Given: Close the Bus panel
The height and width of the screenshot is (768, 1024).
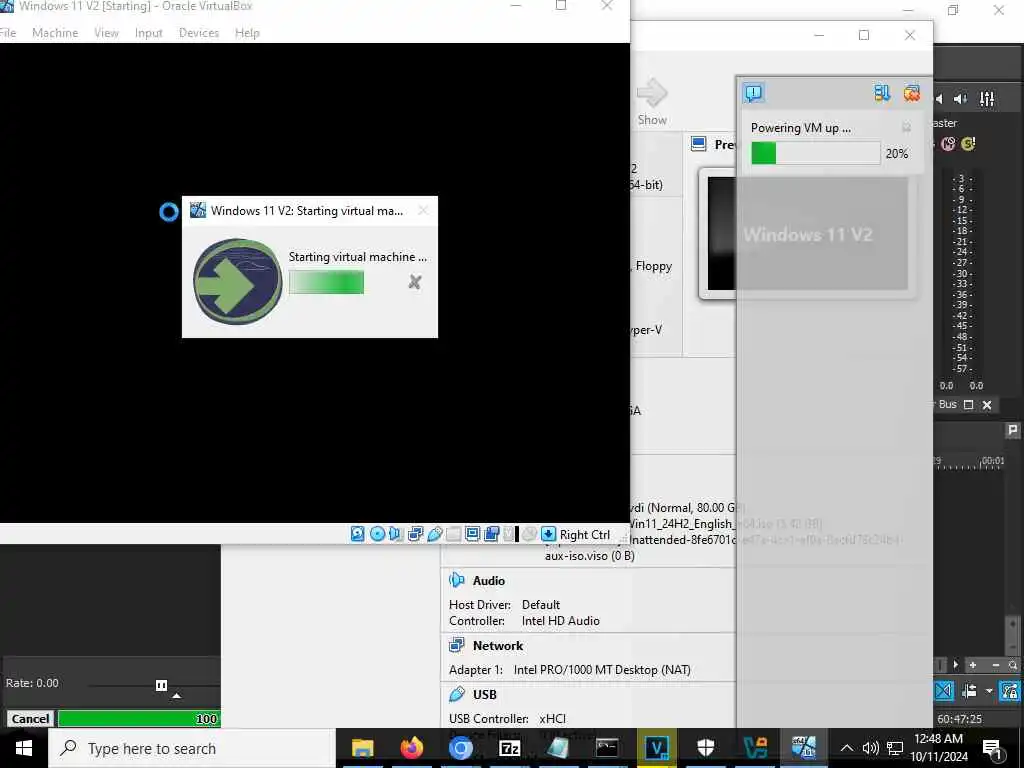Looking at the screenshot, I should tap(987, 405).
